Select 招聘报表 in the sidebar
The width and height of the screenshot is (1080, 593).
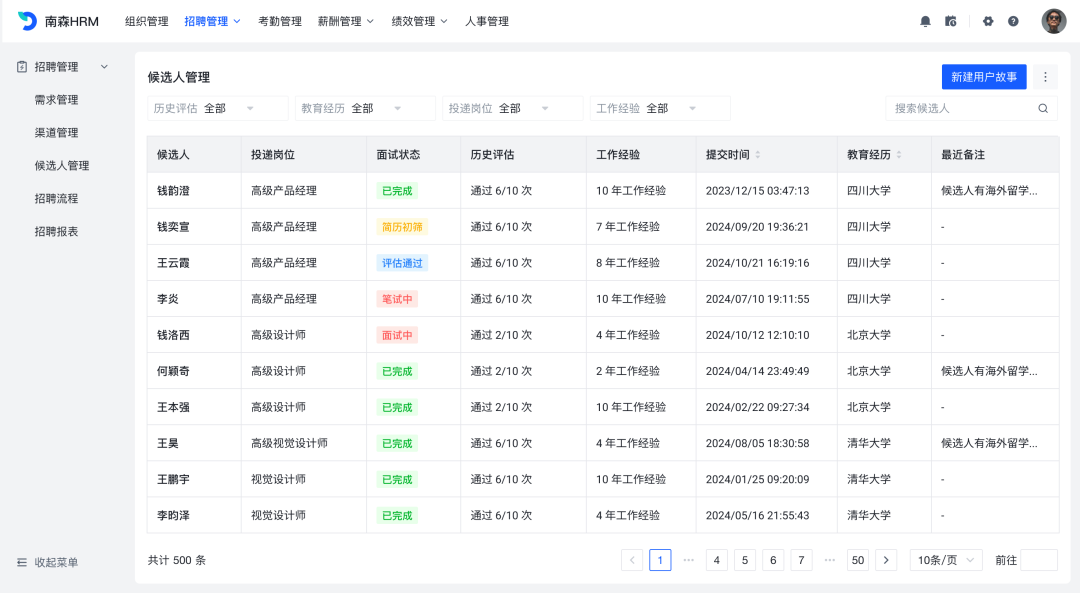coord(56,231)
